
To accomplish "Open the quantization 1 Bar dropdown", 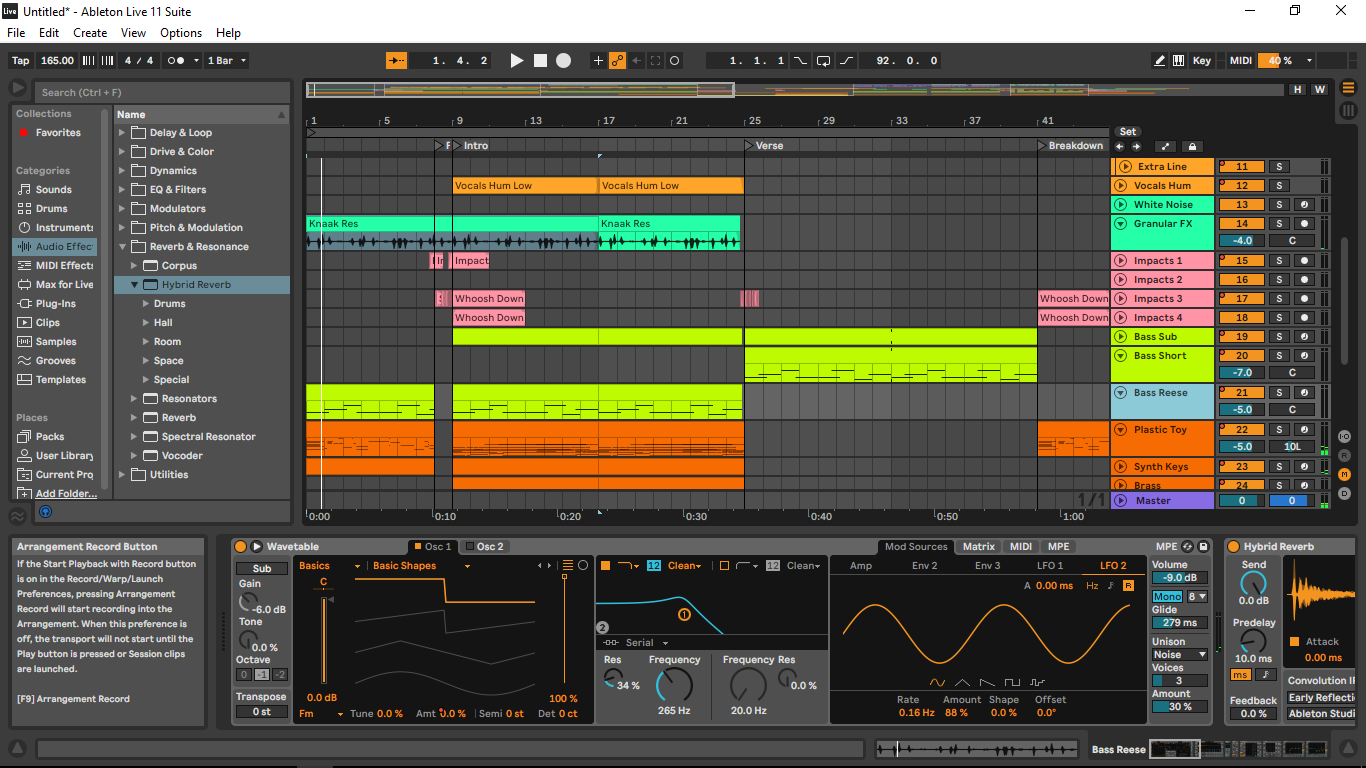I will (x=226, y=61).
